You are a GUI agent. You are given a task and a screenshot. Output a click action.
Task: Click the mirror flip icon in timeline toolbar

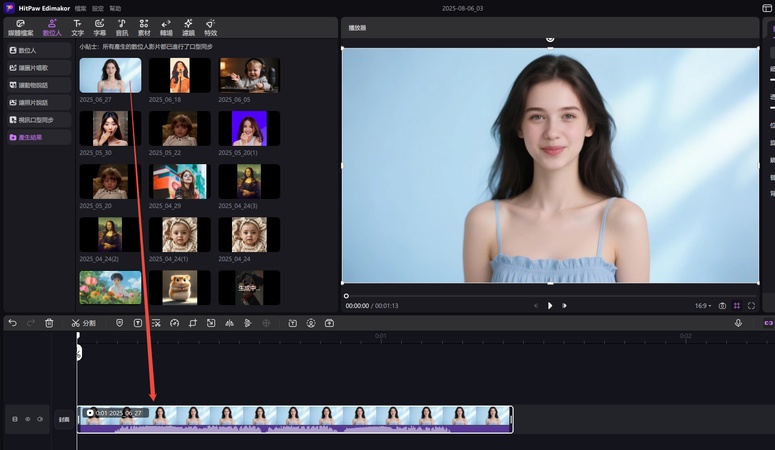[x=229, y=323]
